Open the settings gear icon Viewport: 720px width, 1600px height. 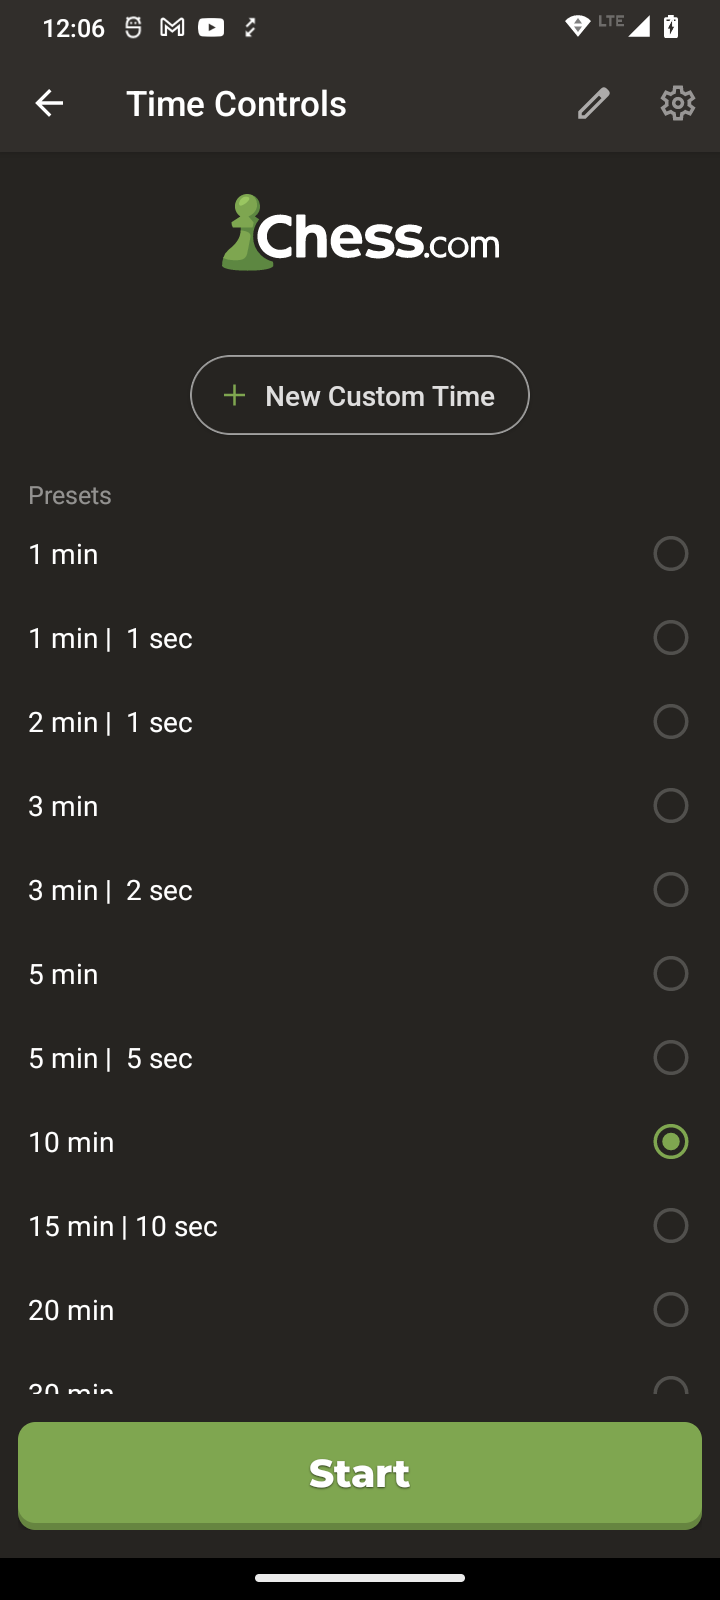click(x=677, y=103)
